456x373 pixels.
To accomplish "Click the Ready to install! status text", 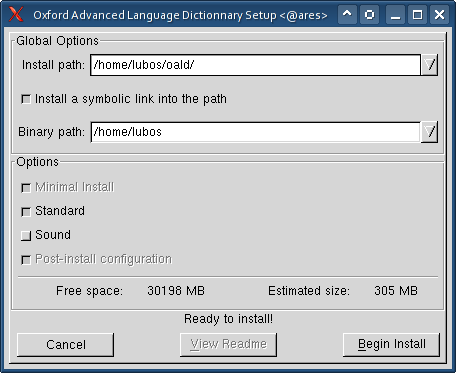I will click(x=228, y=319).
